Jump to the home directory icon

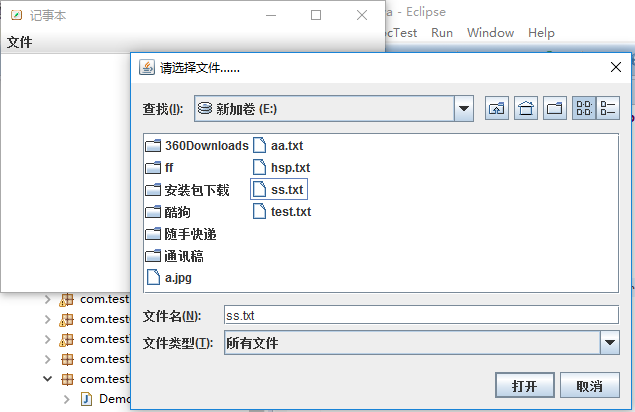coord(526,108)
